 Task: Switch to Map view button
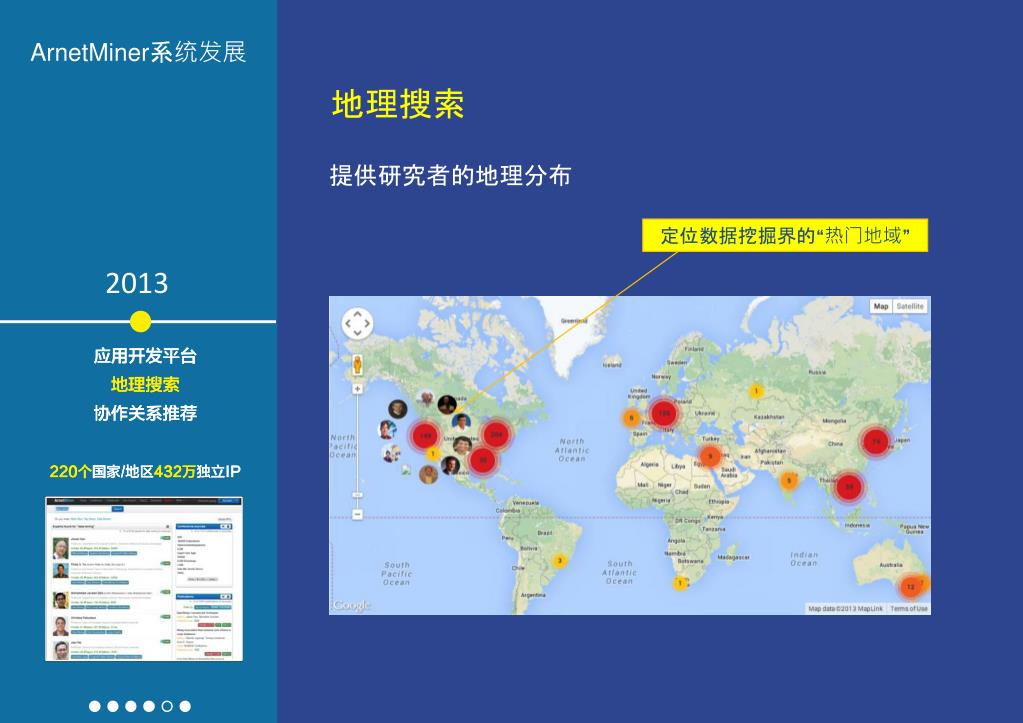click(x=881, y=306)
